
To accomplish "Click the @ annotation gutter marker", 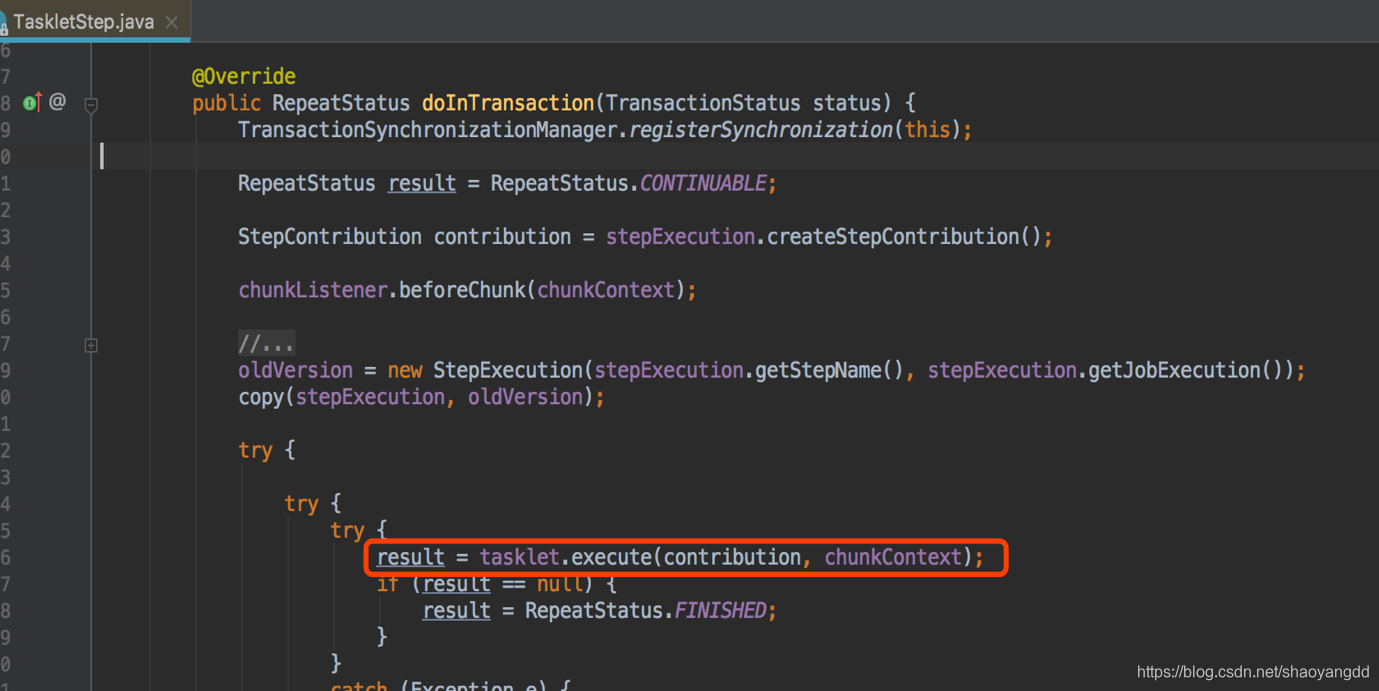I will click(58, 102).
